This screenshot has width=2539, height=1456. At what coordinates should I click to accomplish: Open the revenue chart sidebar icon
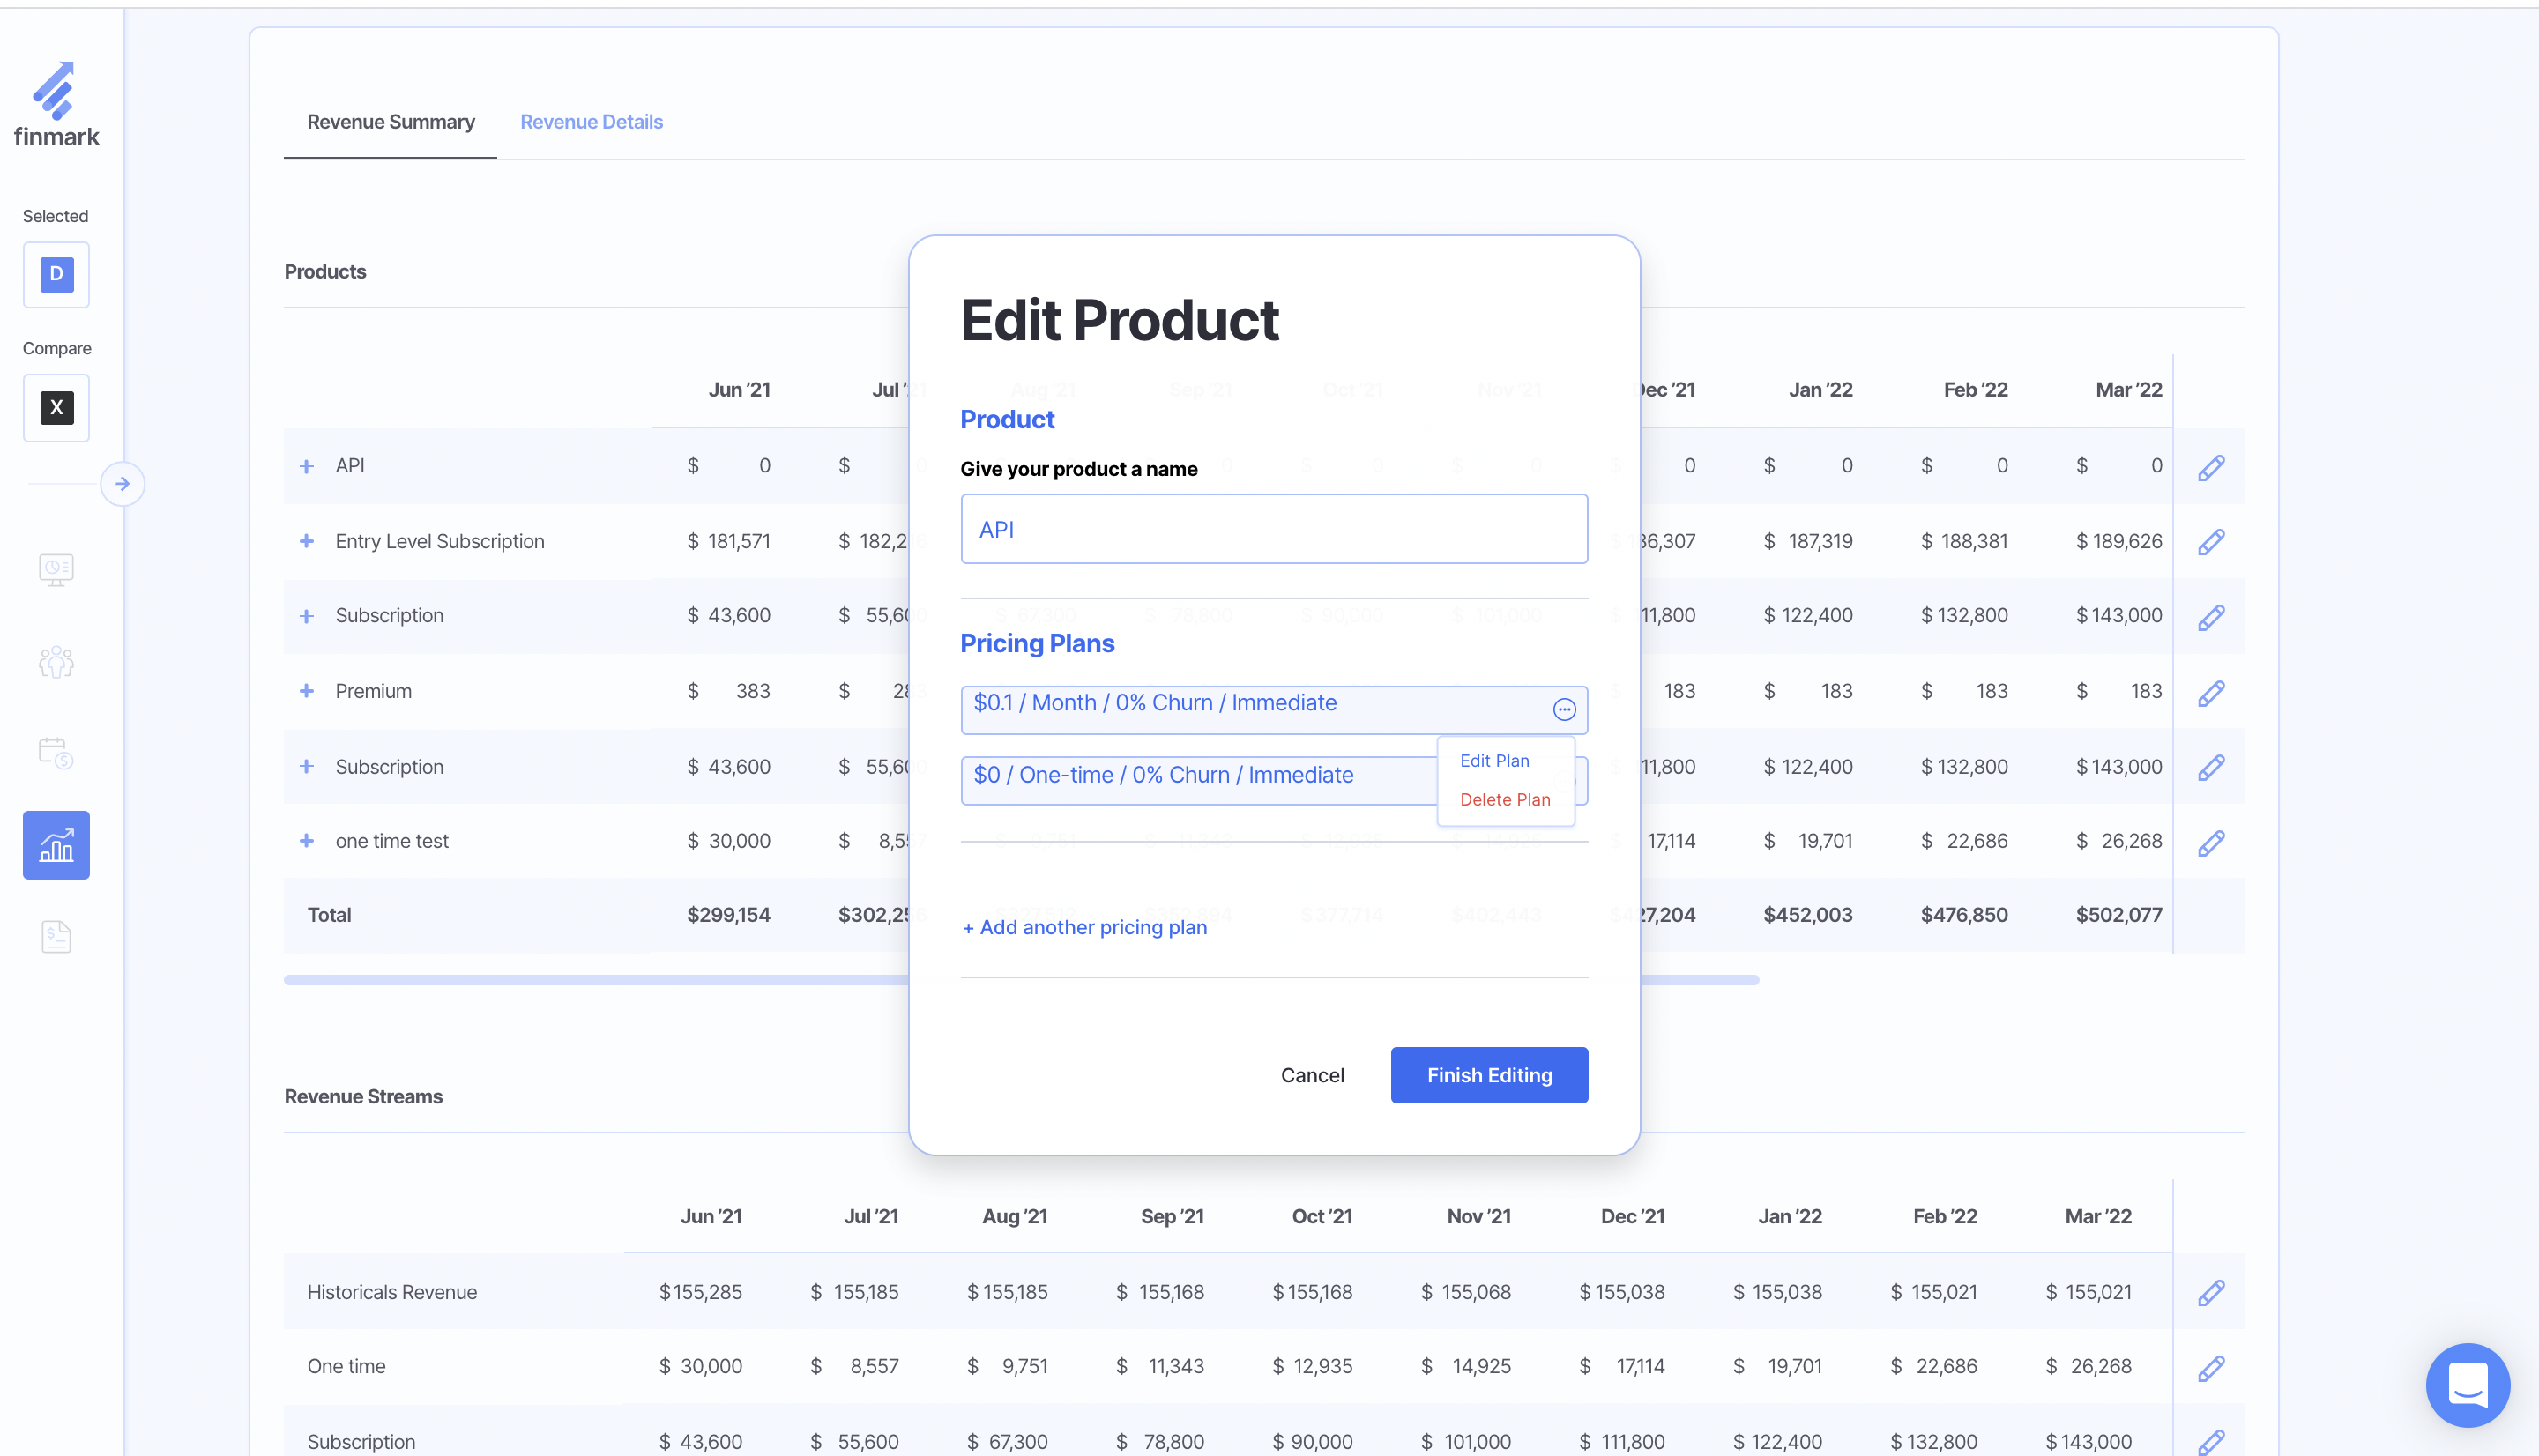click(56, 845)
